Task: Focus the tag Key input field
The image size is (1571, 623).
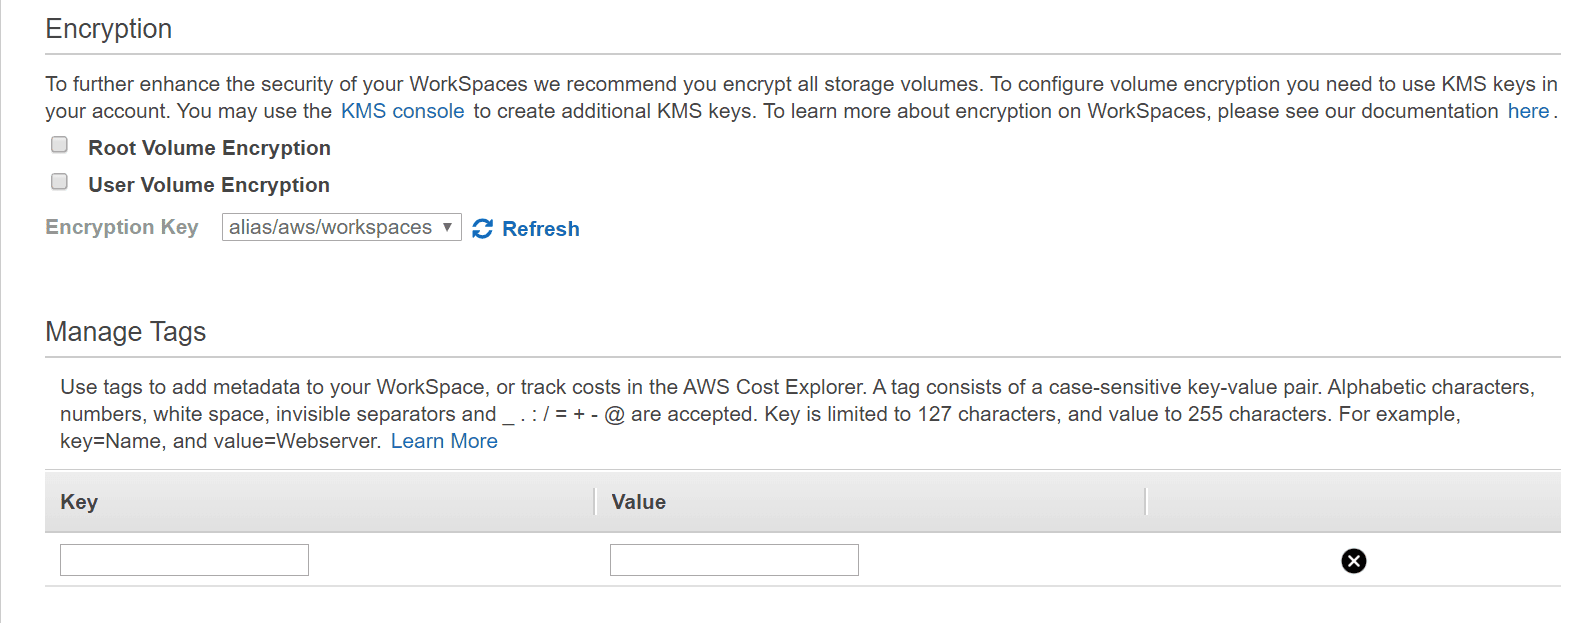Action: (x=184, y=560)
